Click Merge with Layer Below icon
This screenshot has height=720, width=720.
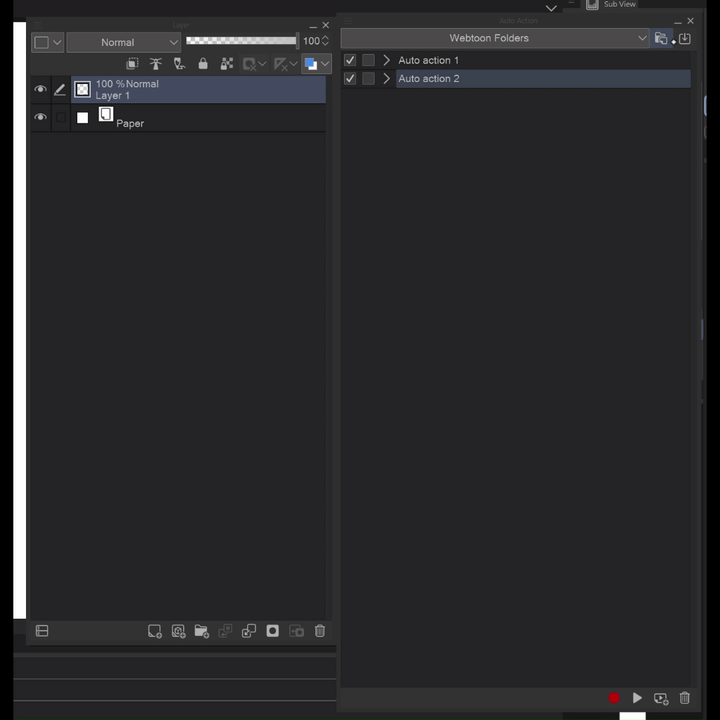coord(249,631)
